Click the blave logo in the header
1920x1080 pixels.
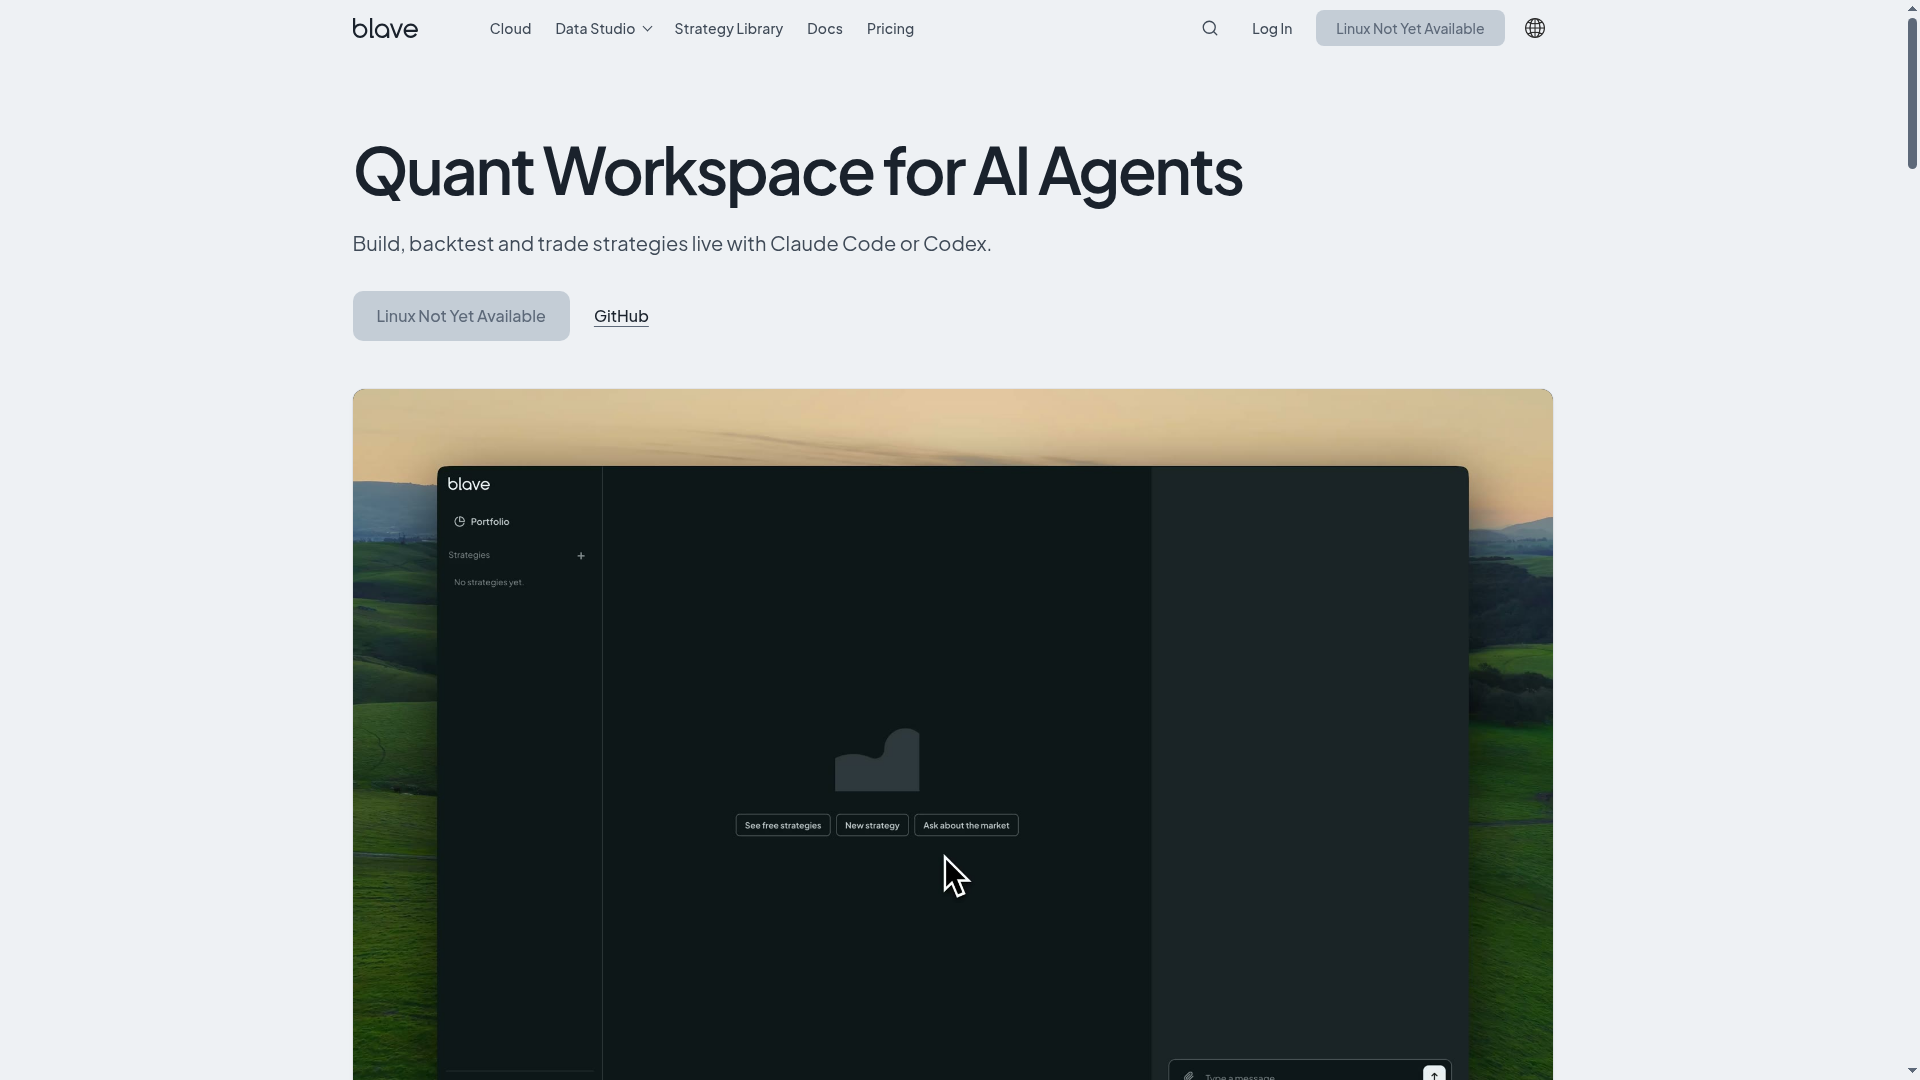pos(385,28)
